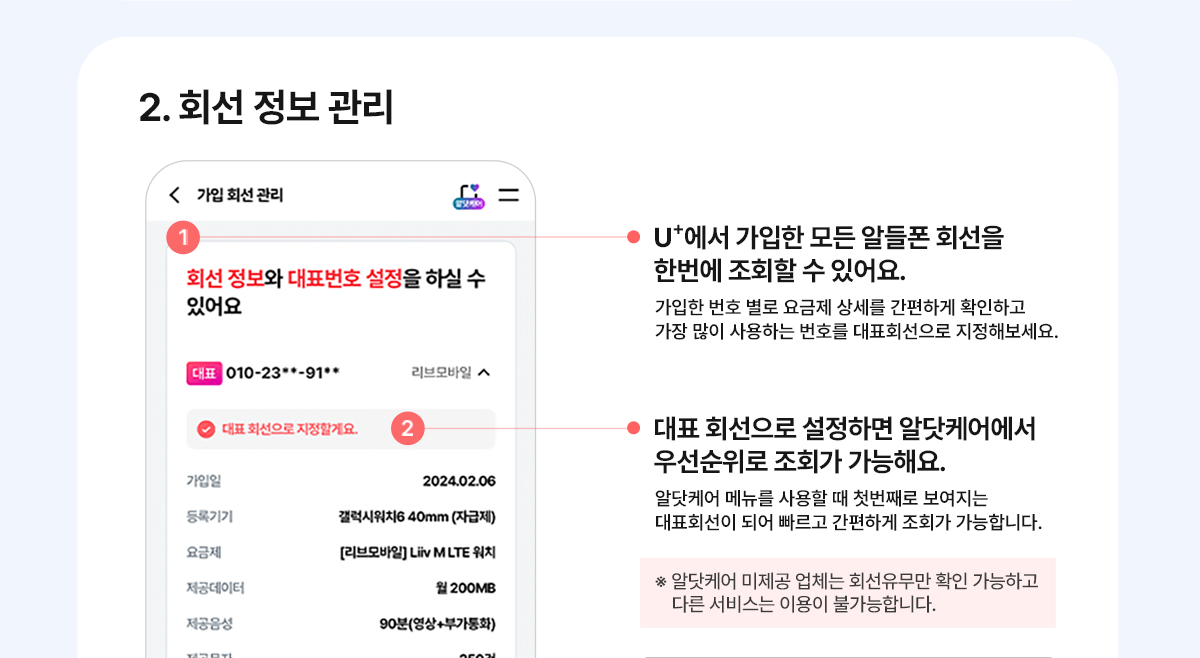Click the 제공데이터 label
This screenshot has height=658, width=1200.
point(216,588)
